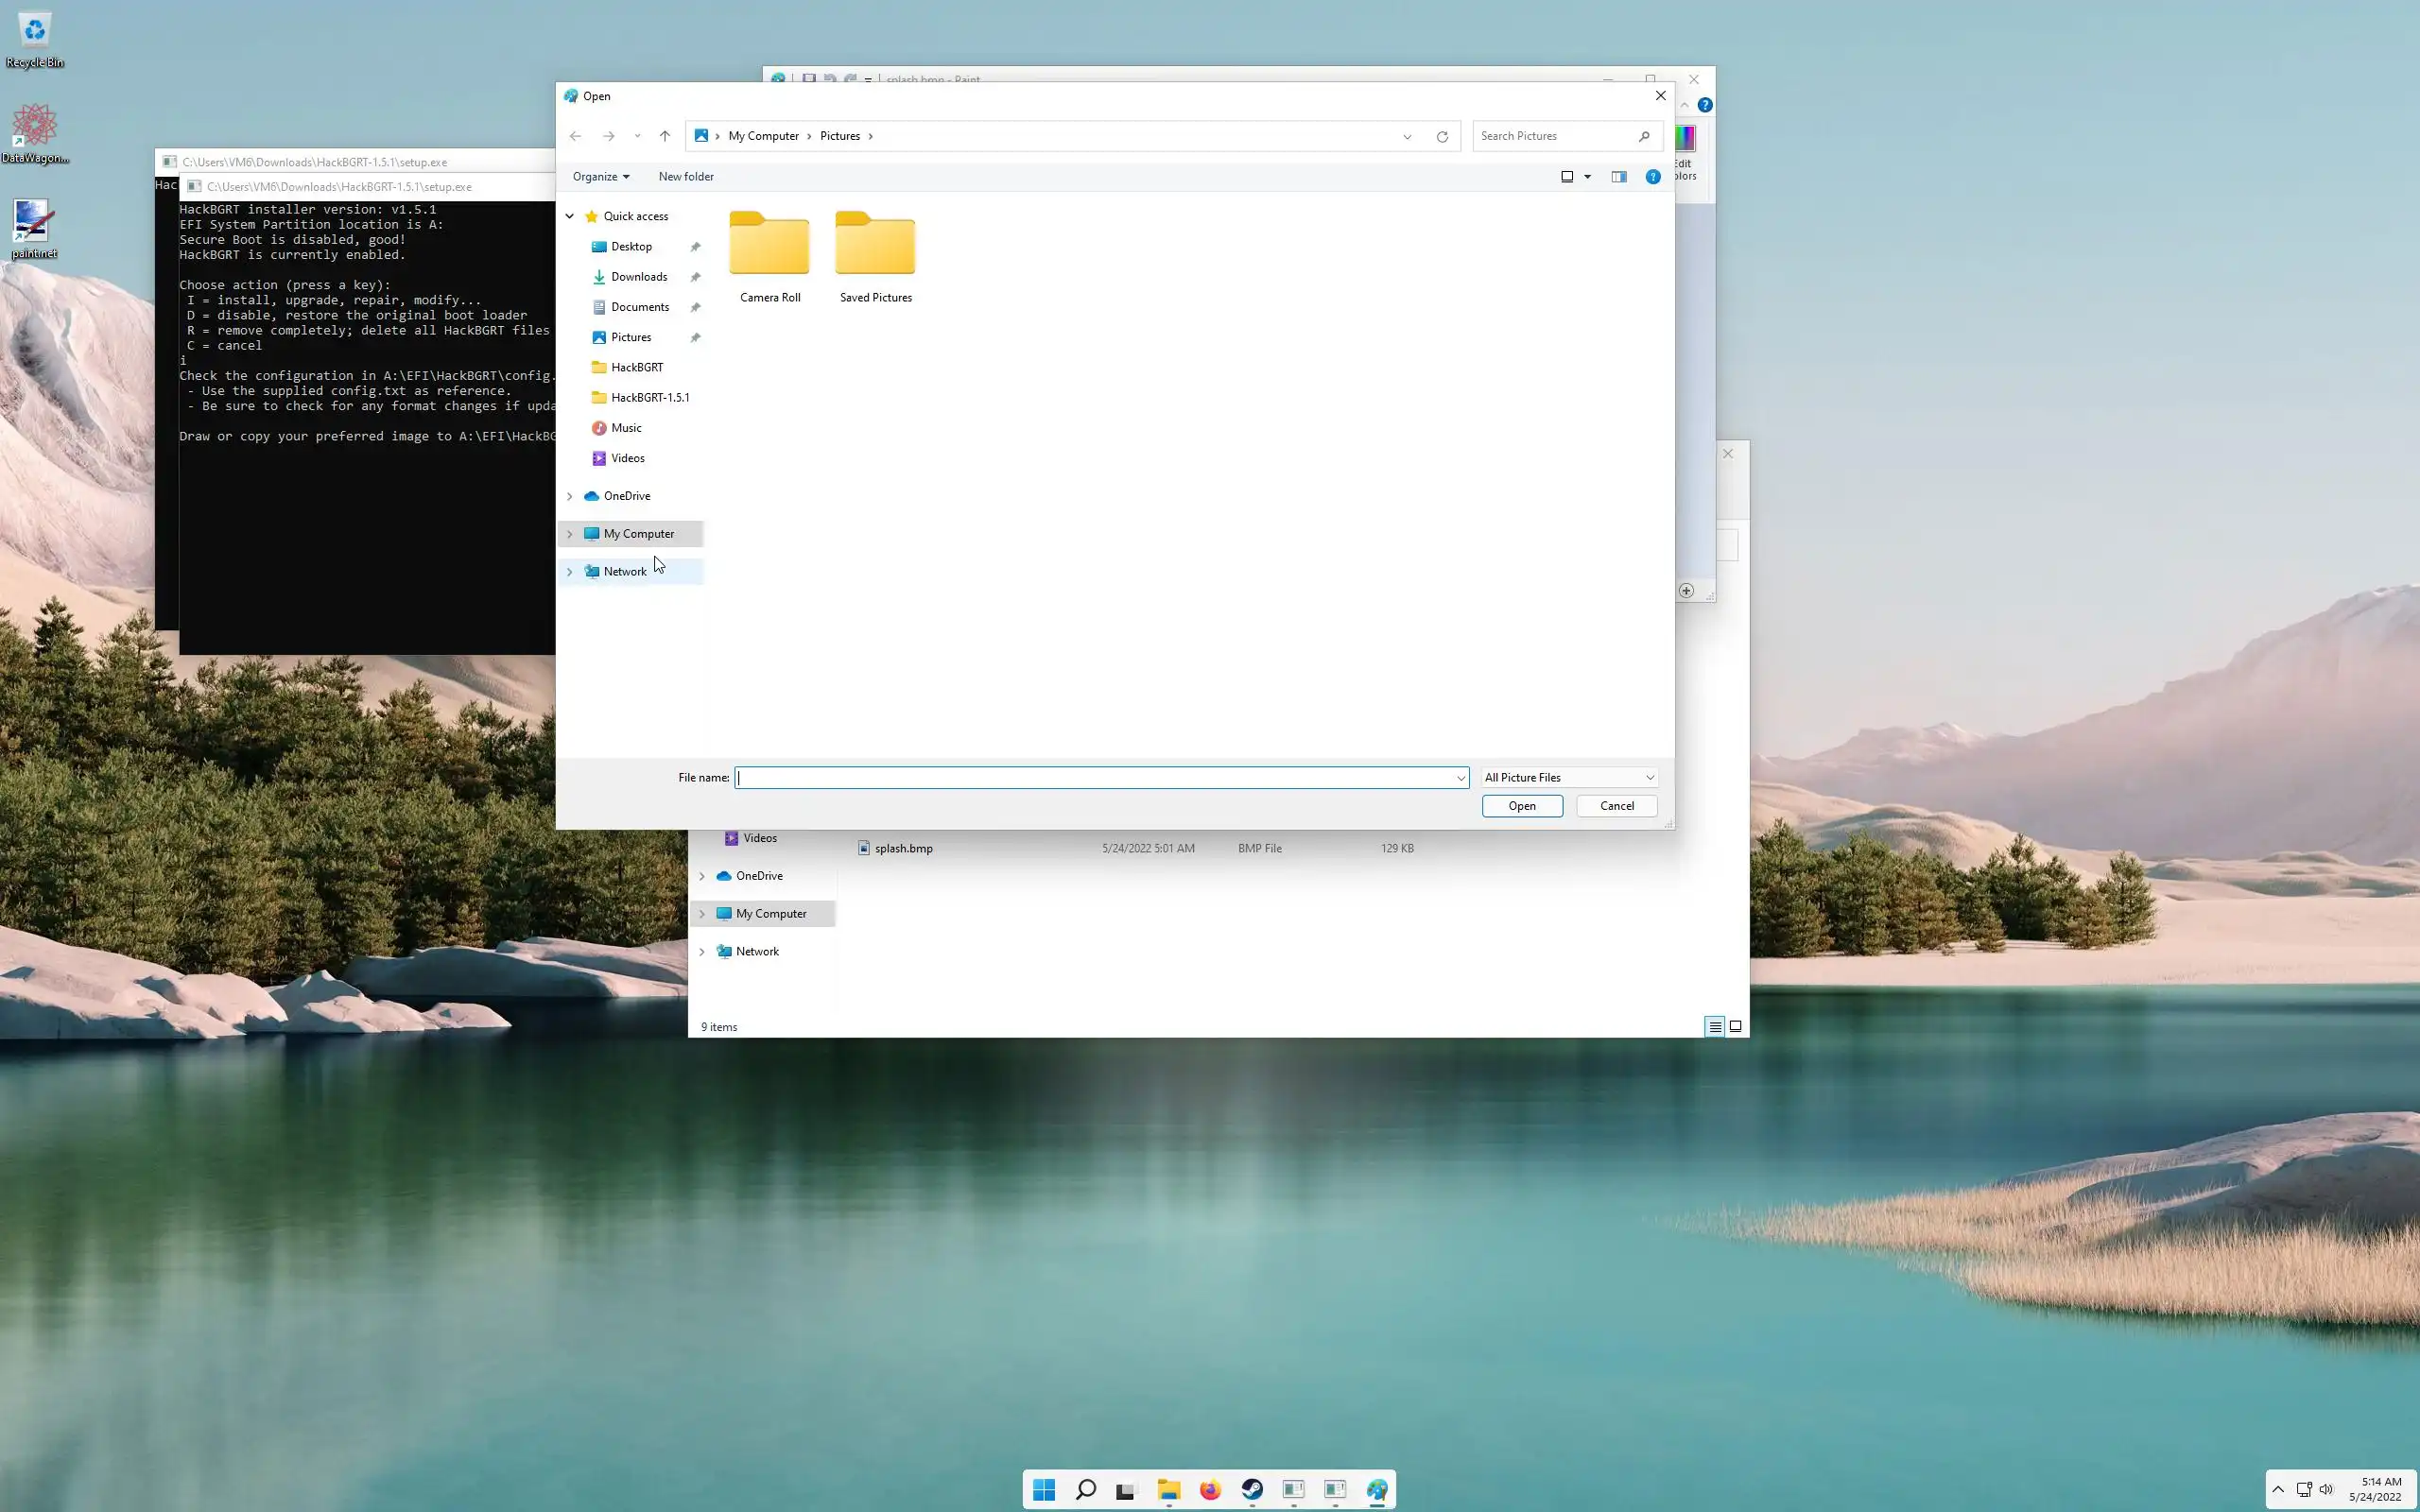Open the All Picture Files dropdown
Screen dimensions: 2420x1512
(x=1568, y=777)
